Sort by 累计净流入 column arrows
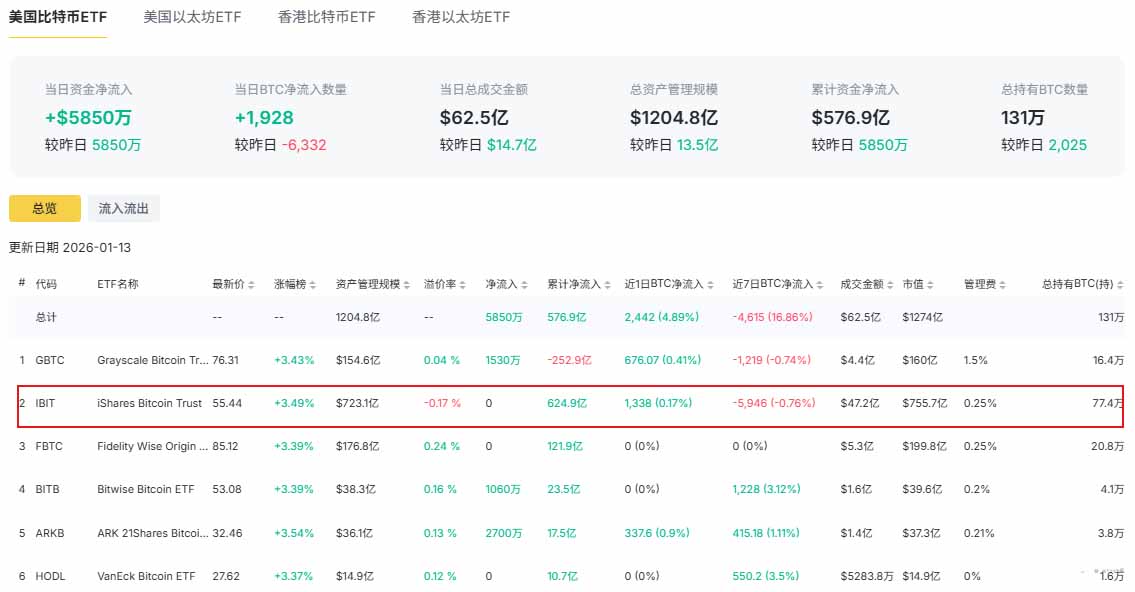The height and width of the screenshot is (592, 1135). pyautogui.click(x=607, y=285)
